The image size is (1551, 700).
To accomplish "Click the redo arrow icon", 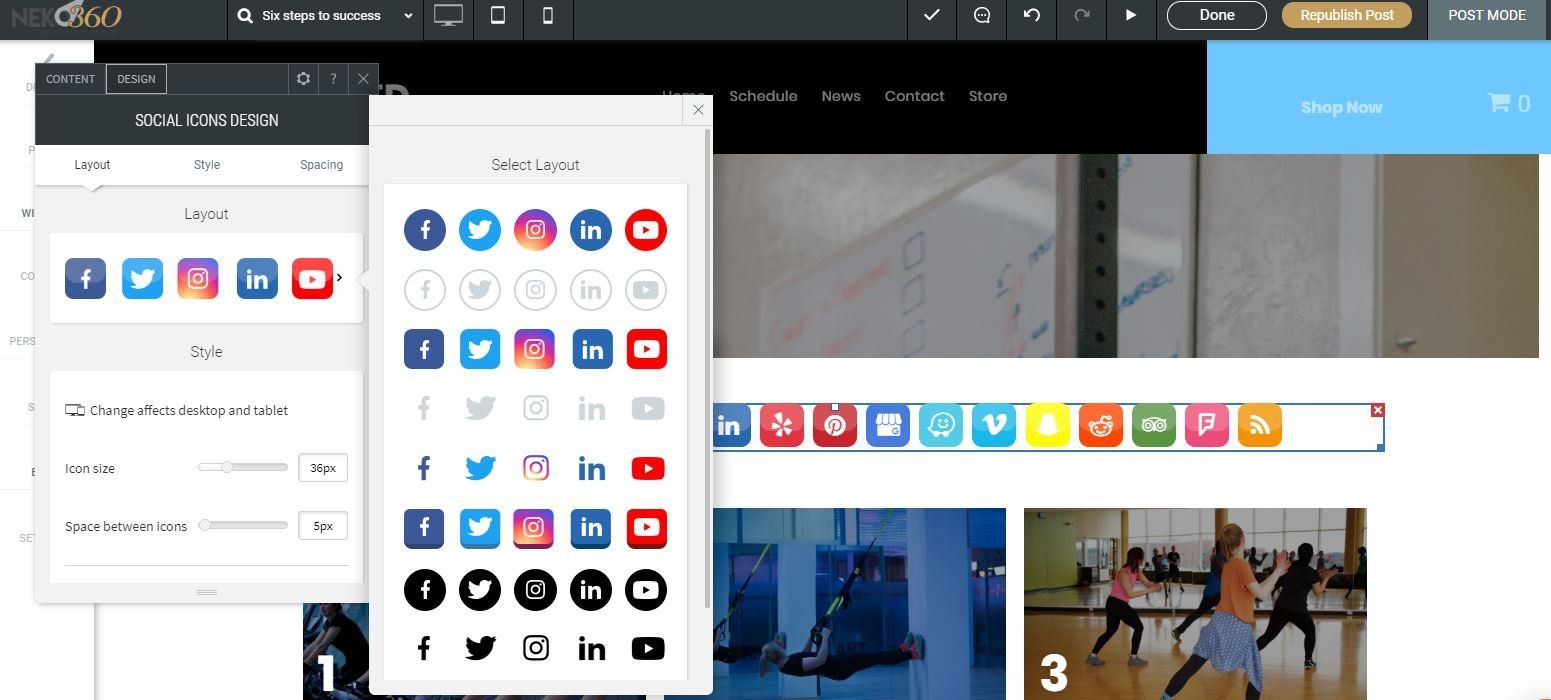I will tap(1081, 15).
